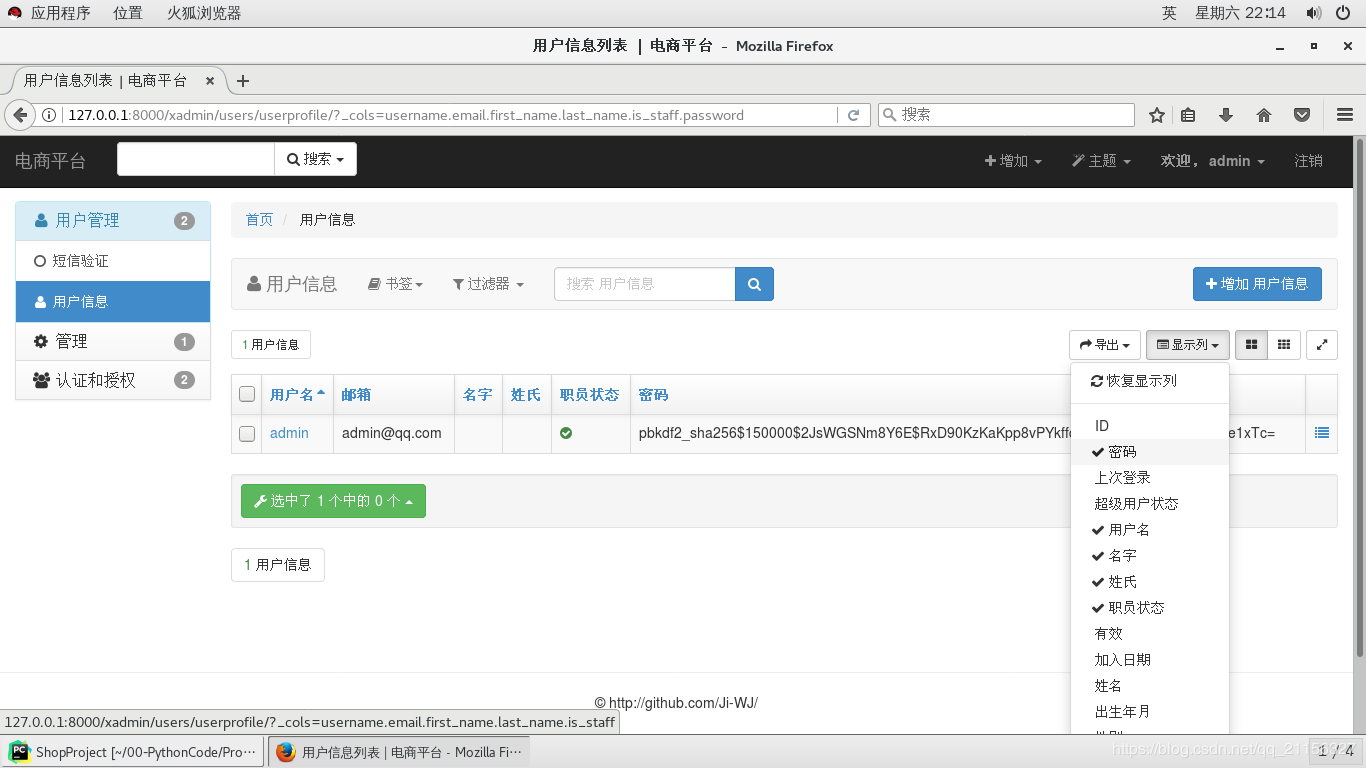This screenshot has height=768, width=1366.
Task: Go to Firefox home page icon
Action: [x=1264, y=115]
